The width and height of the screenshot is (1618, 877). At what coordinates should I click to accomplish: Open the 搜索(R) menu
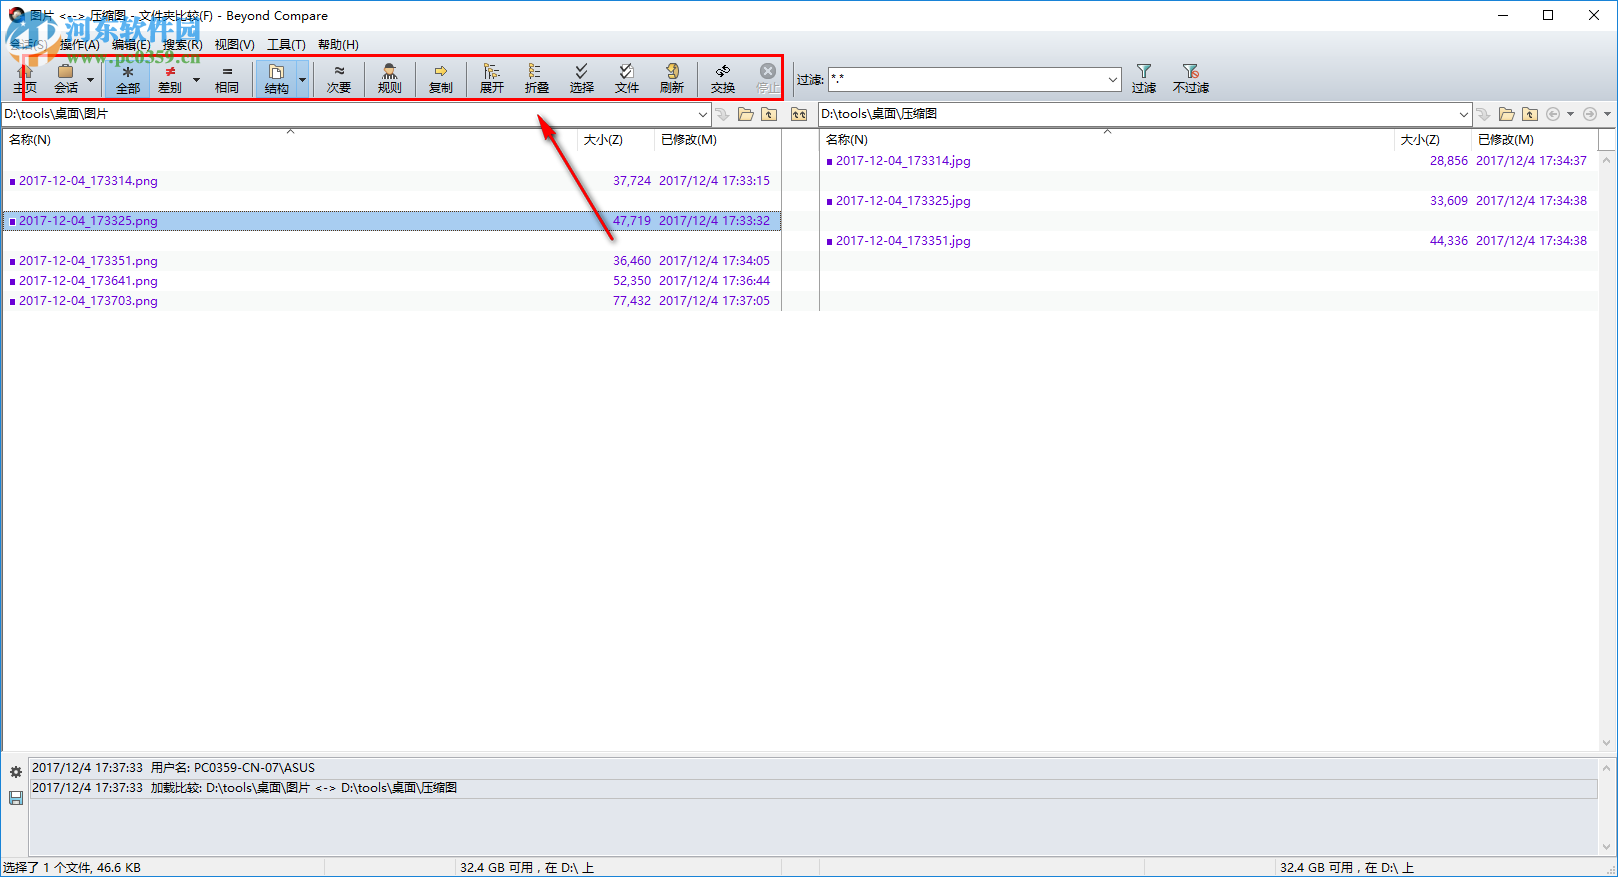coord(183,44)
